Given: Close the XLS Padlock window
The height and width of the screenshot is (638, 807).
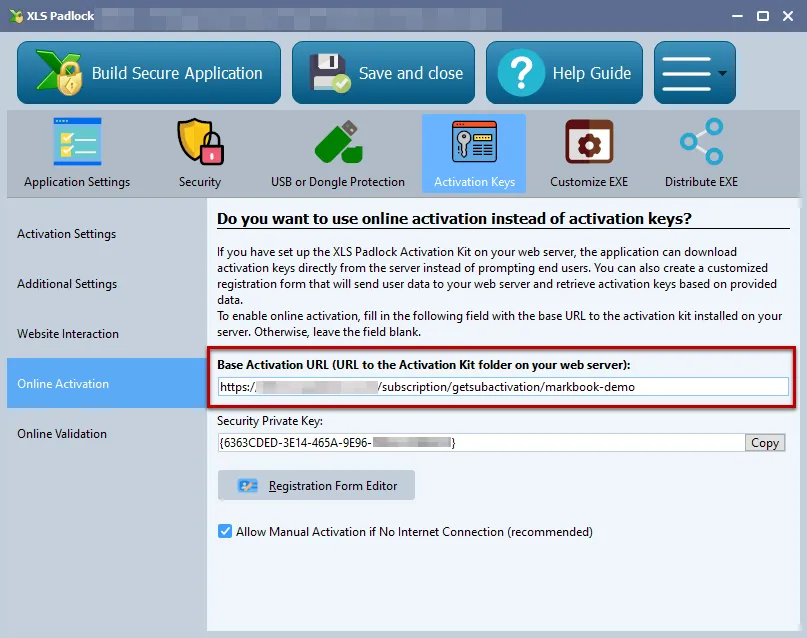Looking at the screenshot, I should [x=788, y=16].
